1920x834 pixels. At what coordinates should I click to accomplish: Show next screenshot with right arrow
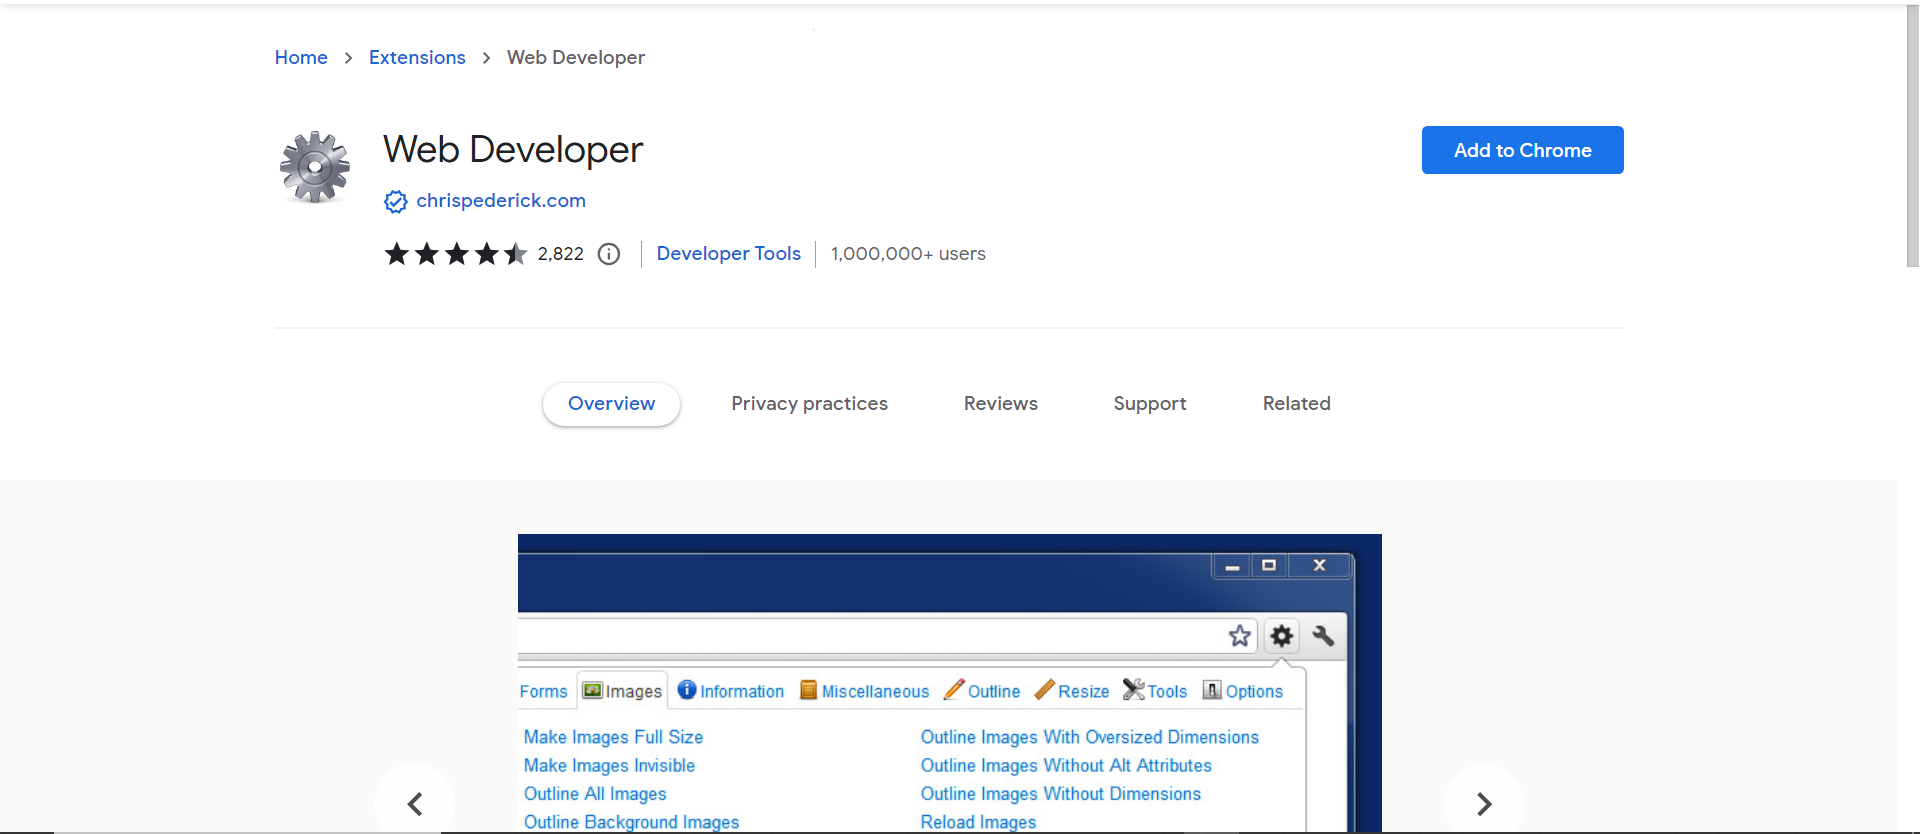pyautogui.click(x=1484, y=803)
